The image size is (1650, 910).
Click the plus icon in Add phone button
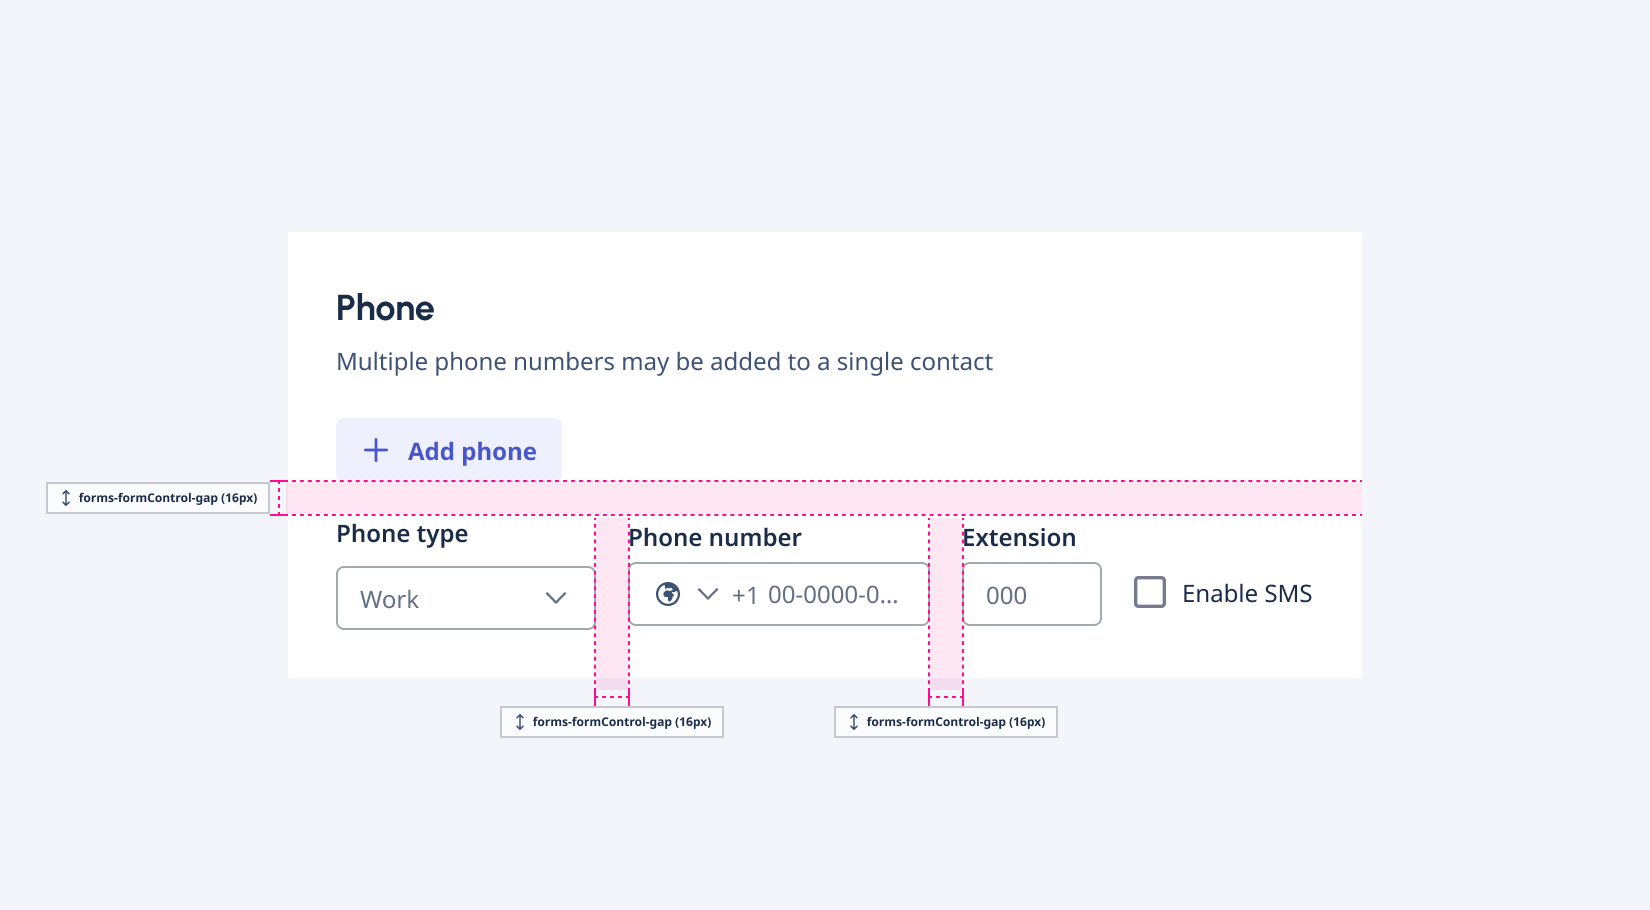click(x=375, y=450)
